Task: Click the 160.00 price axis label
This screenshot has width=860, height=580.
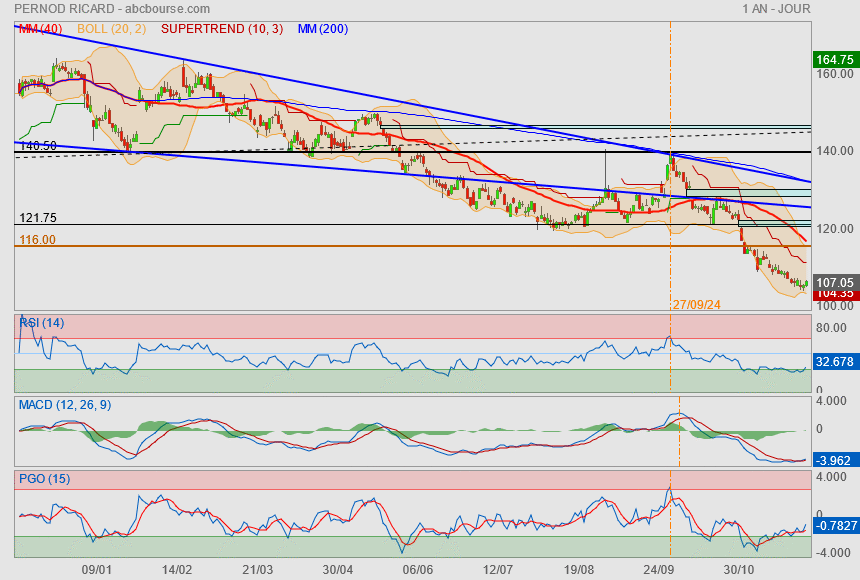Action: pos(835,74)
